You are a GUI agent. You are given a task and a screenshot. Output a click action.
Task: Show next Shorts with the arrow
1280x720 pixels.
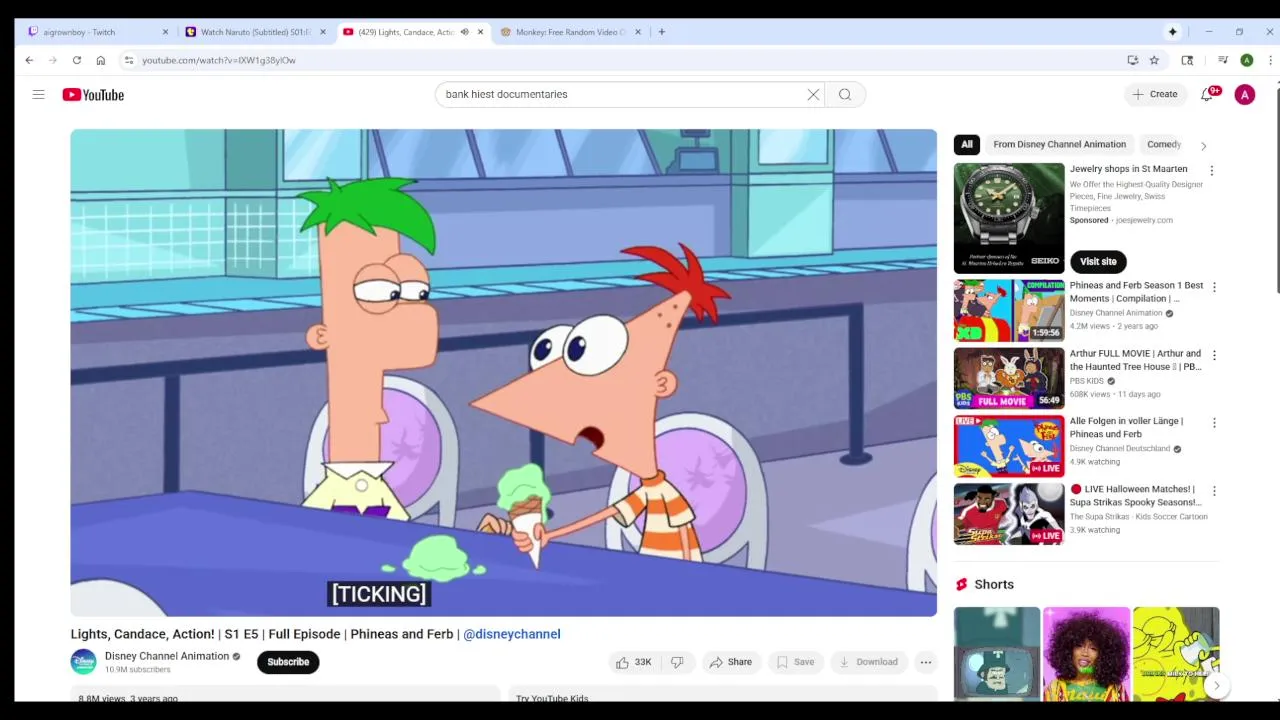pos(1217,686)
